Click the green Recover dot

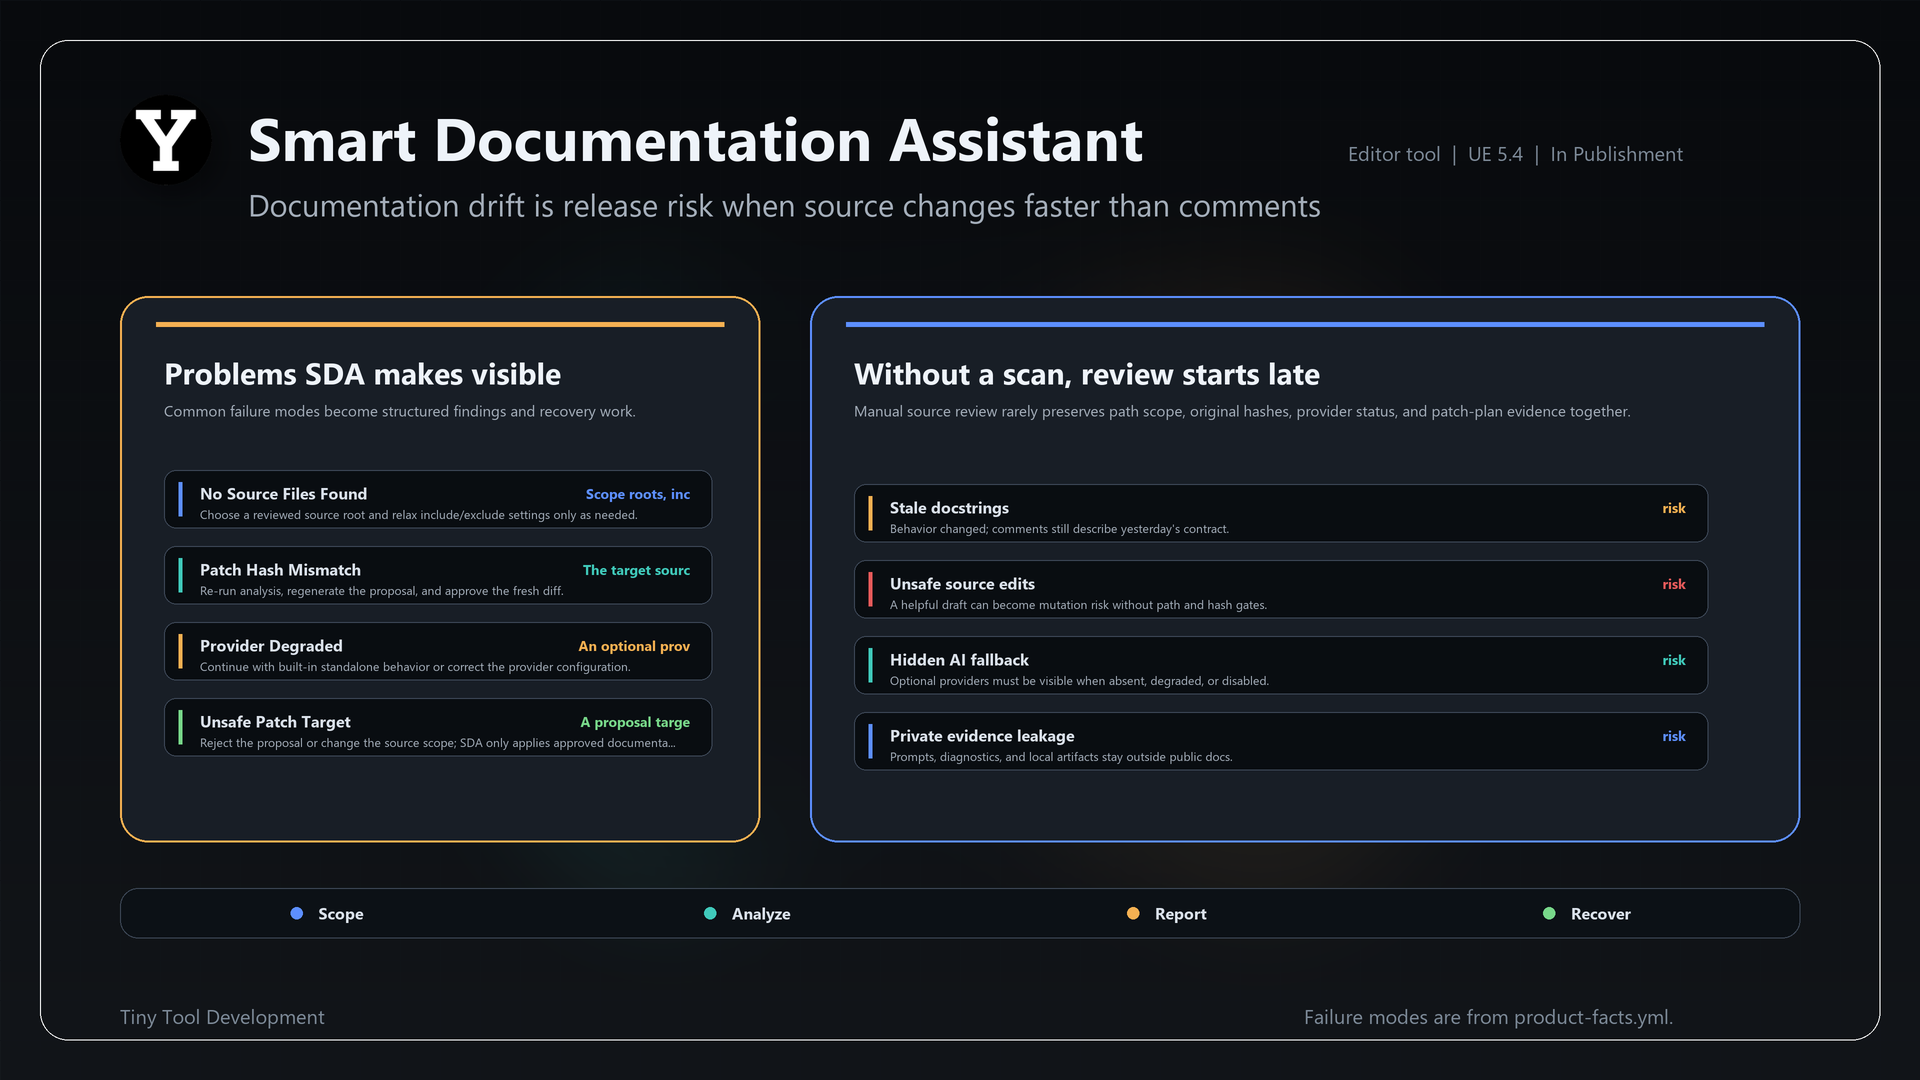click(1549, 913)
